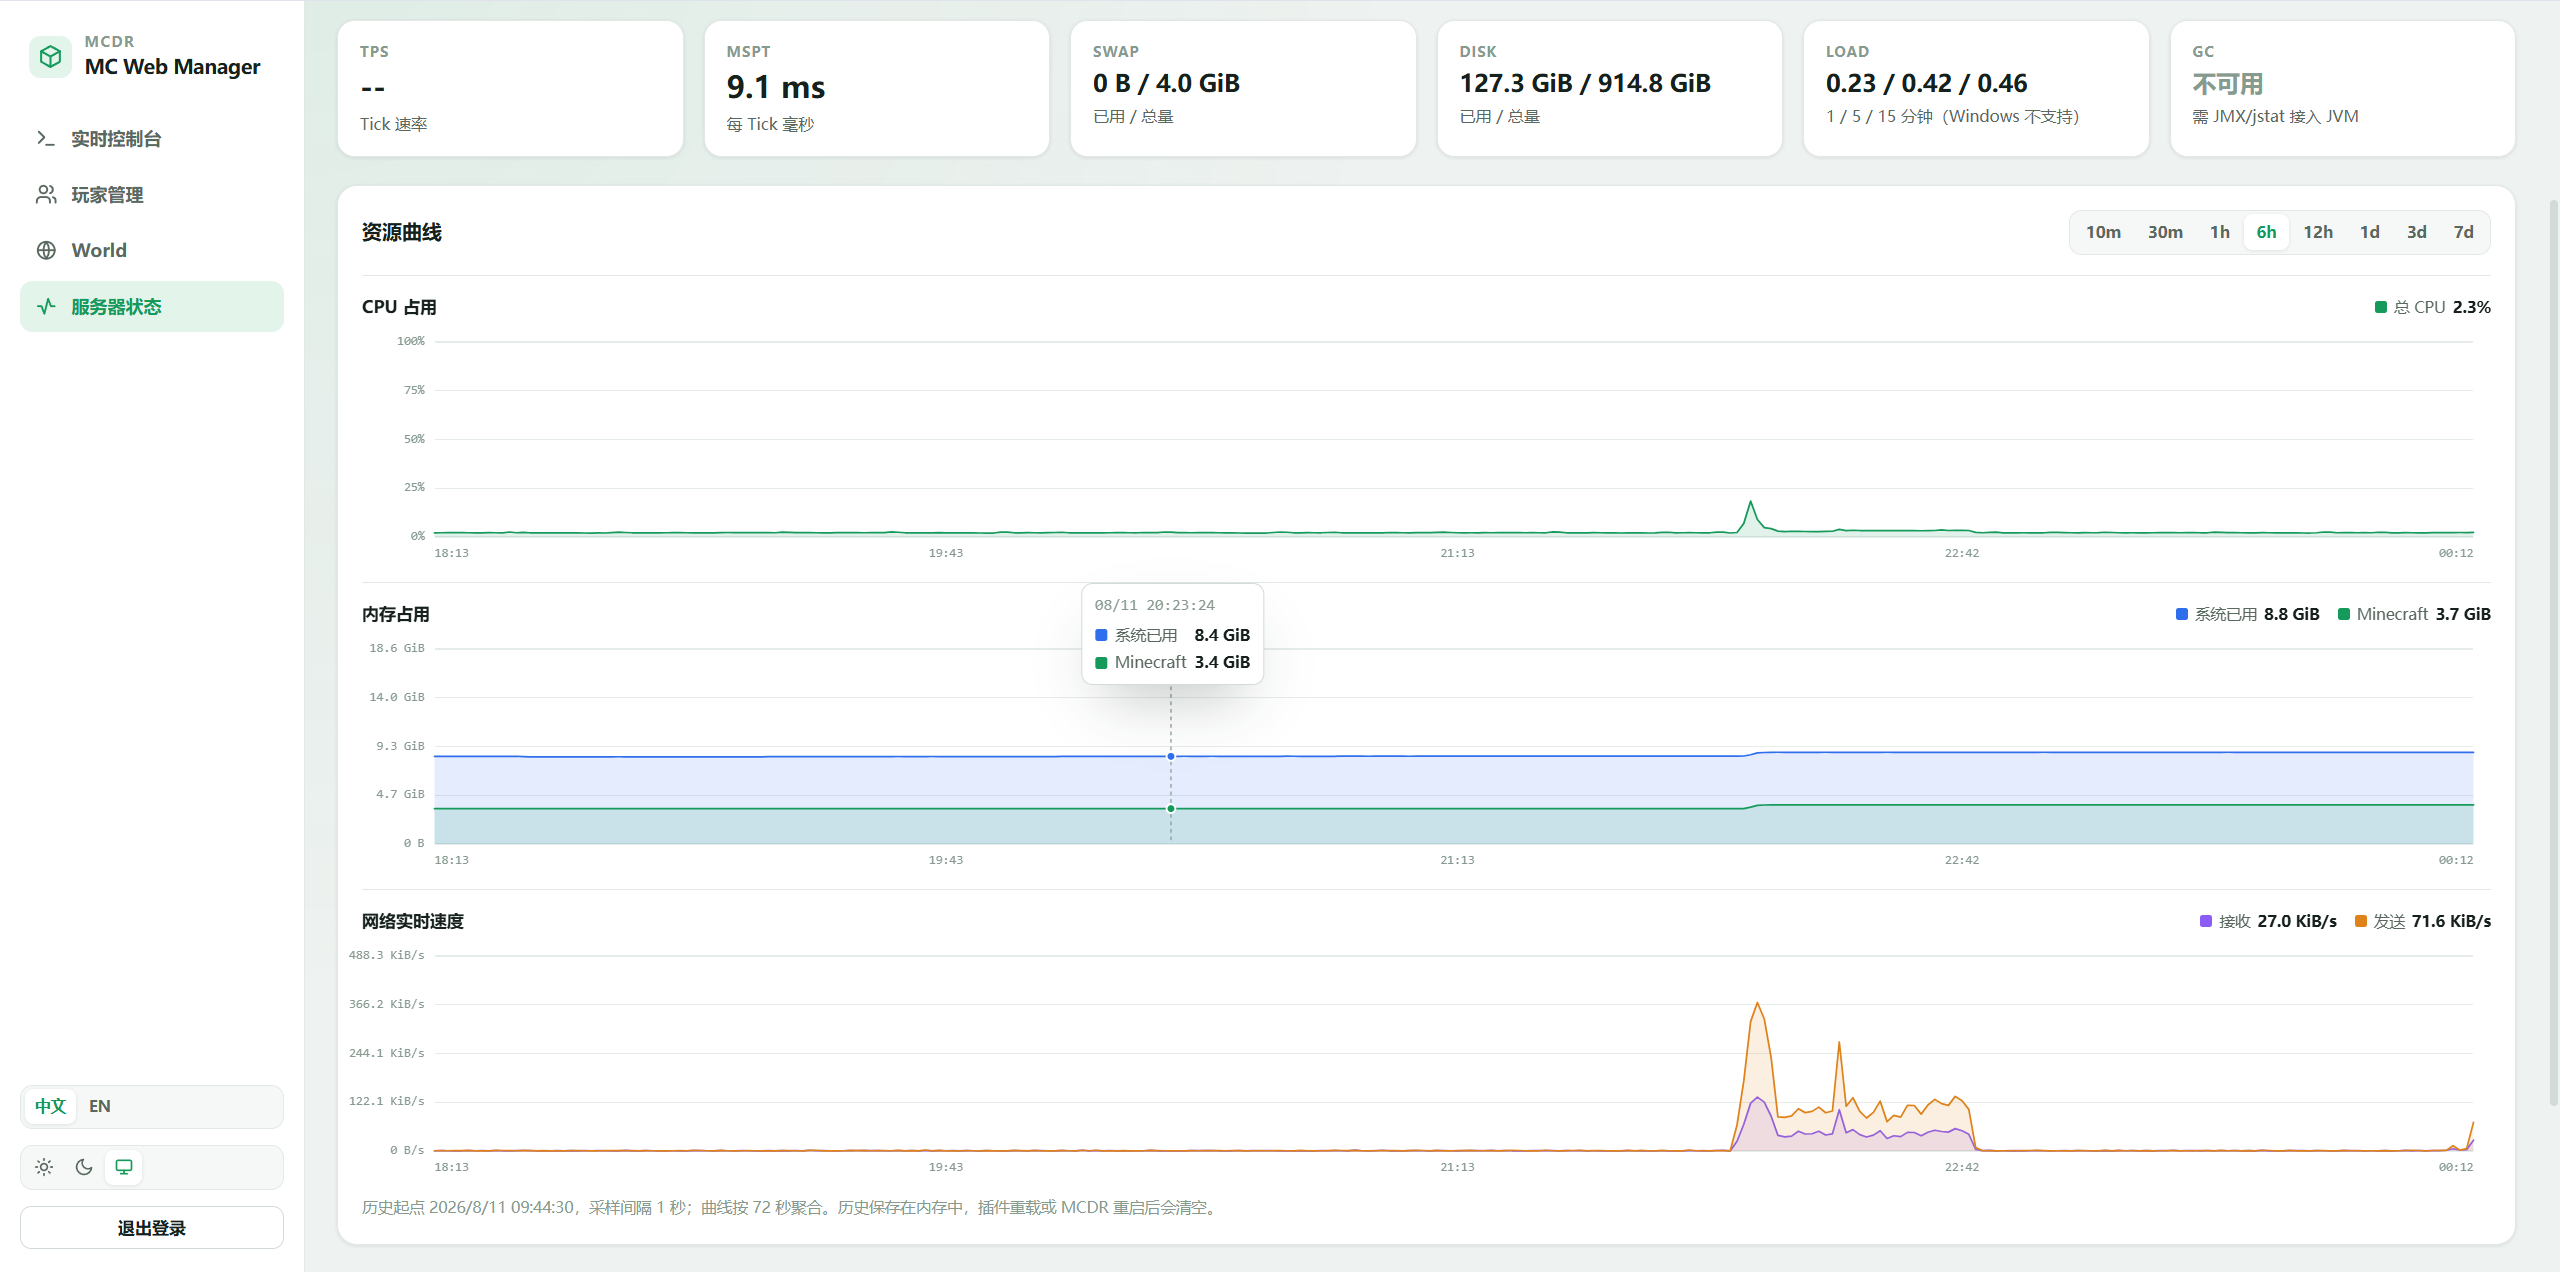Screen dimensions: 2560x1272
Task: Click the Minecraft green memory legend swatch
Action: click(2344, 614)
